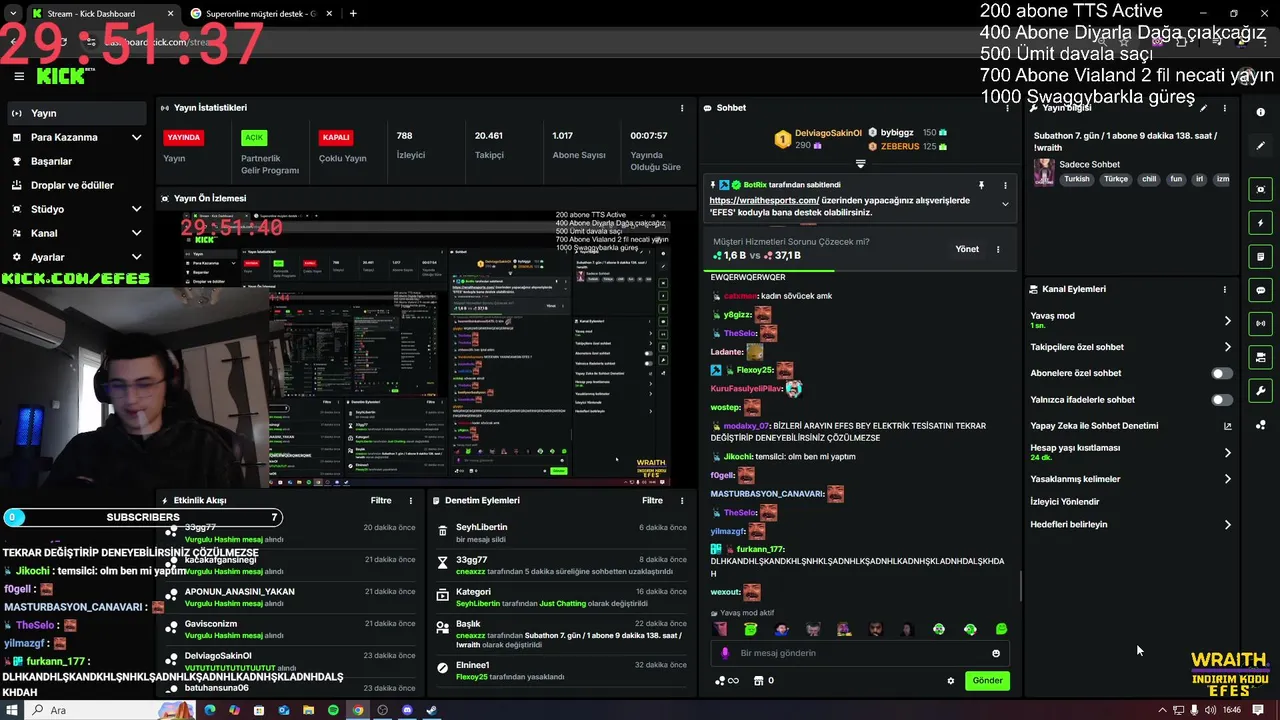Image resolution: width=1280 pixels, height=720 pixels.
Task: Select Başarılar in left navigation
Action: pos(77,161)
